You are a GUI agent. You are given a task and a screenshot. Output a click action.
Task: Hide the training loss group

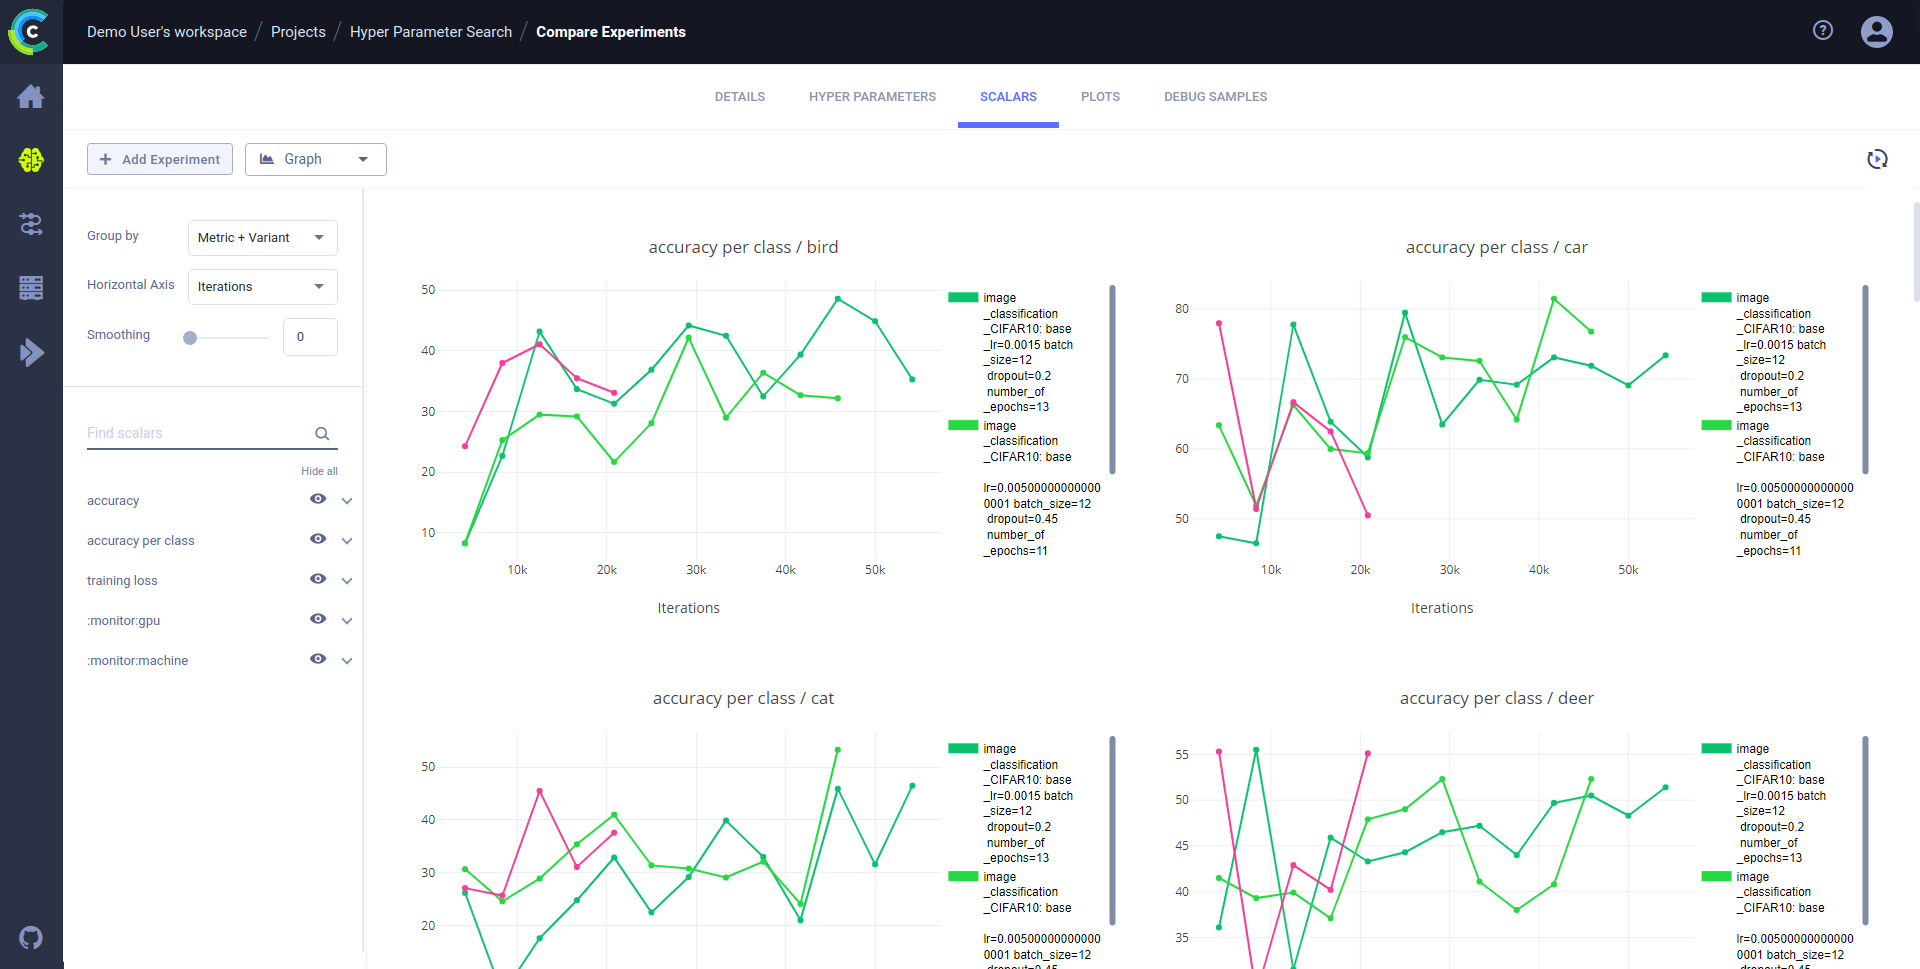pos(318,579)
